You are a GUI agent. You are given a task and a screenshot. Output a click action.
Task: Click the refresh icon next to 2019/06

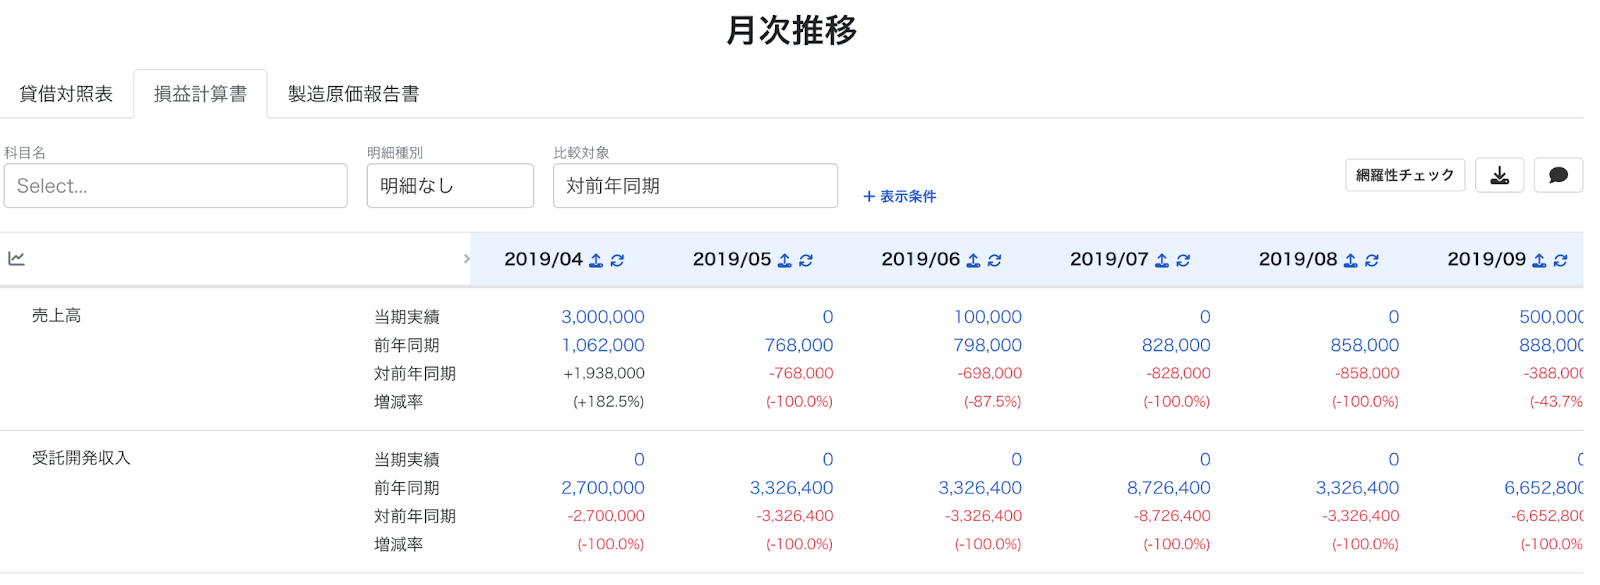(994, 260)
